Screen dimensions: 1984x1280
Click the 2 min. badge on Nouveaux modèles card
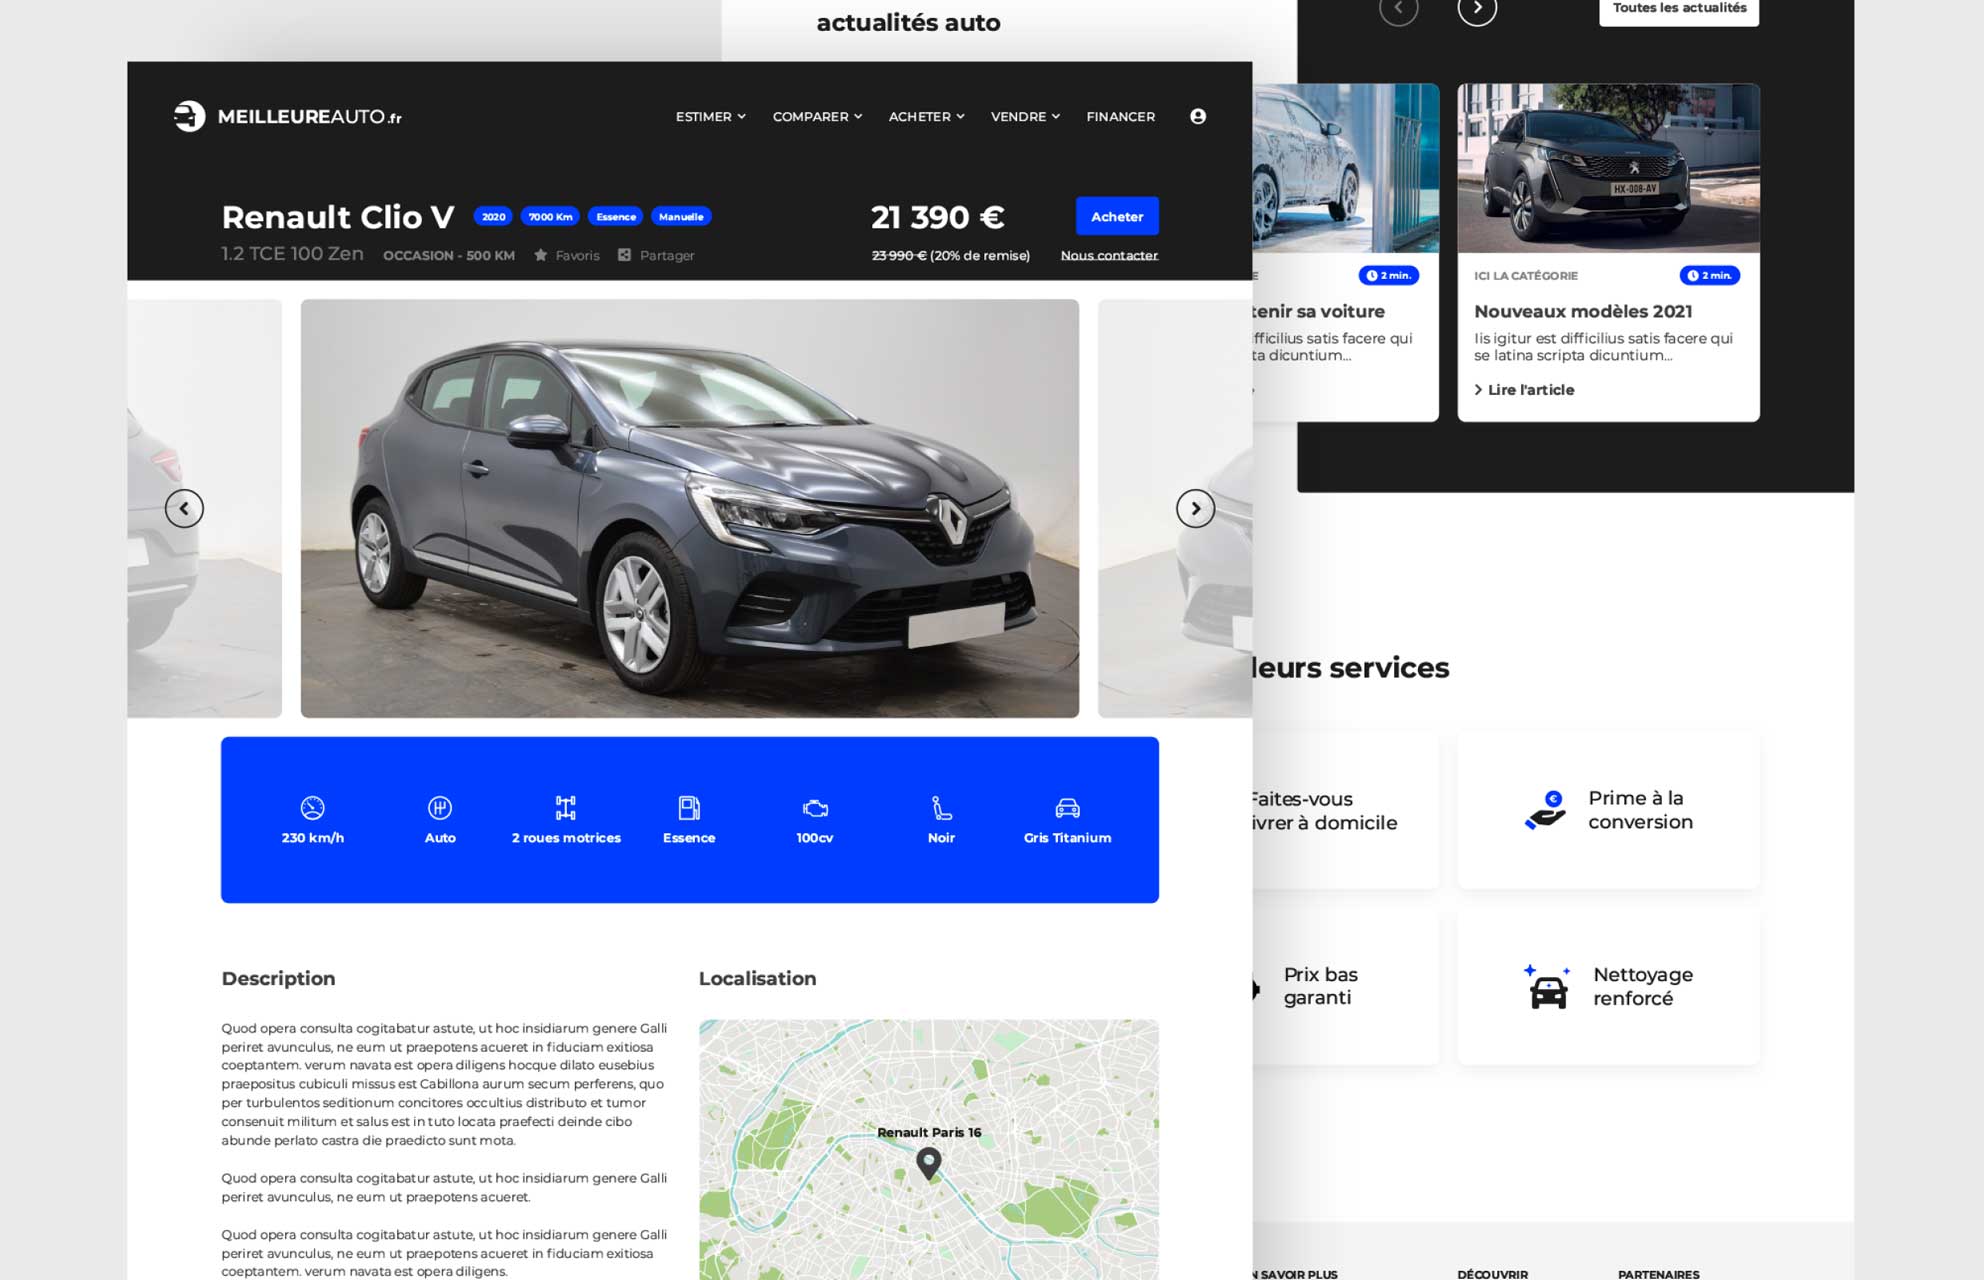[x=1709, y=275]
